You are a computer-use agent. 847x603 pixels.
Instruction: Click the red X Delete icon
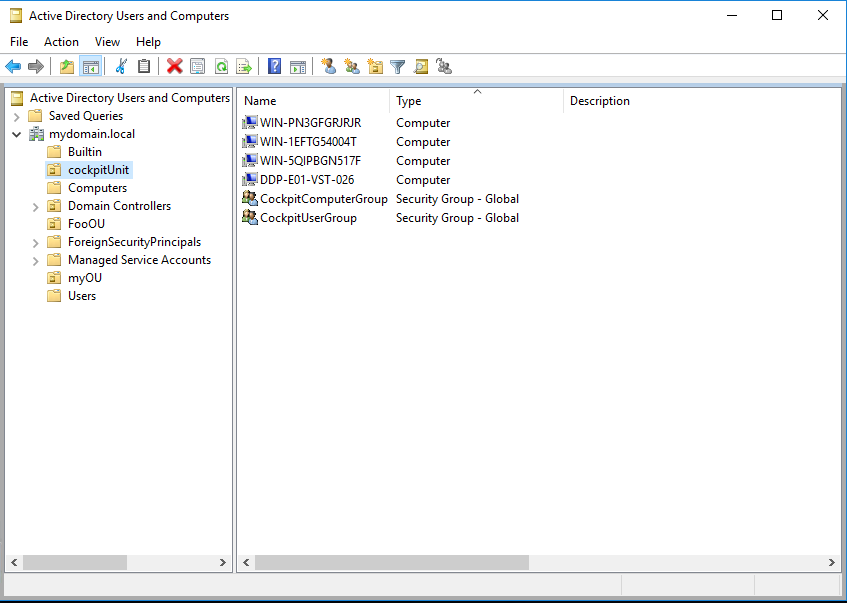[x=174, y=66]
